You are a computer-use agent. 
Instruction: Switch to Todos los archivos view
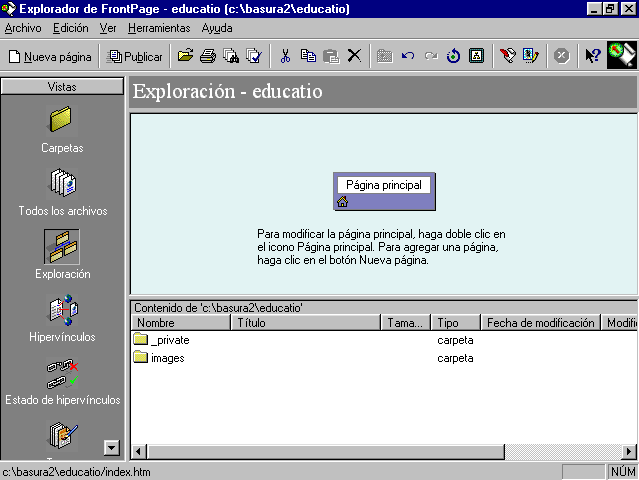[62, 192]
